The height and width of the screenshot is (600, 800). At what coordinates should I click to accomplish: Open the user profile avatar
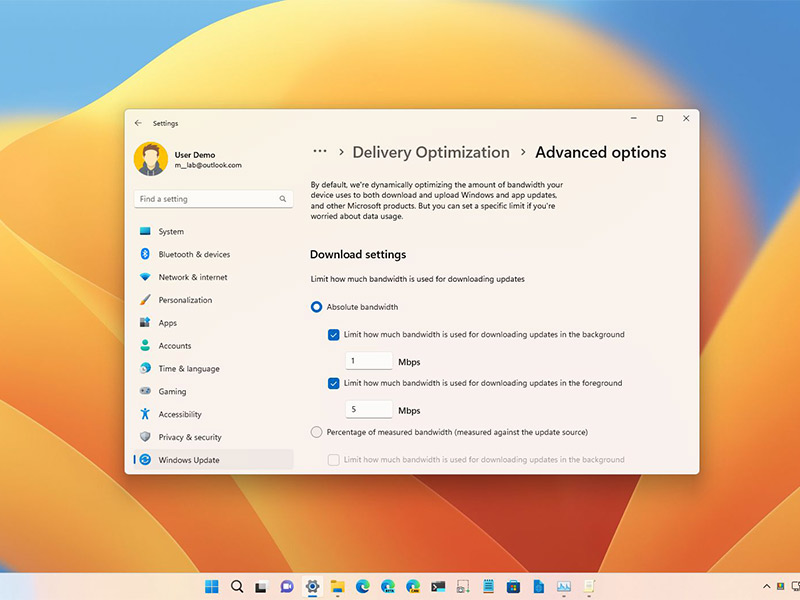(x=151, y=159)
